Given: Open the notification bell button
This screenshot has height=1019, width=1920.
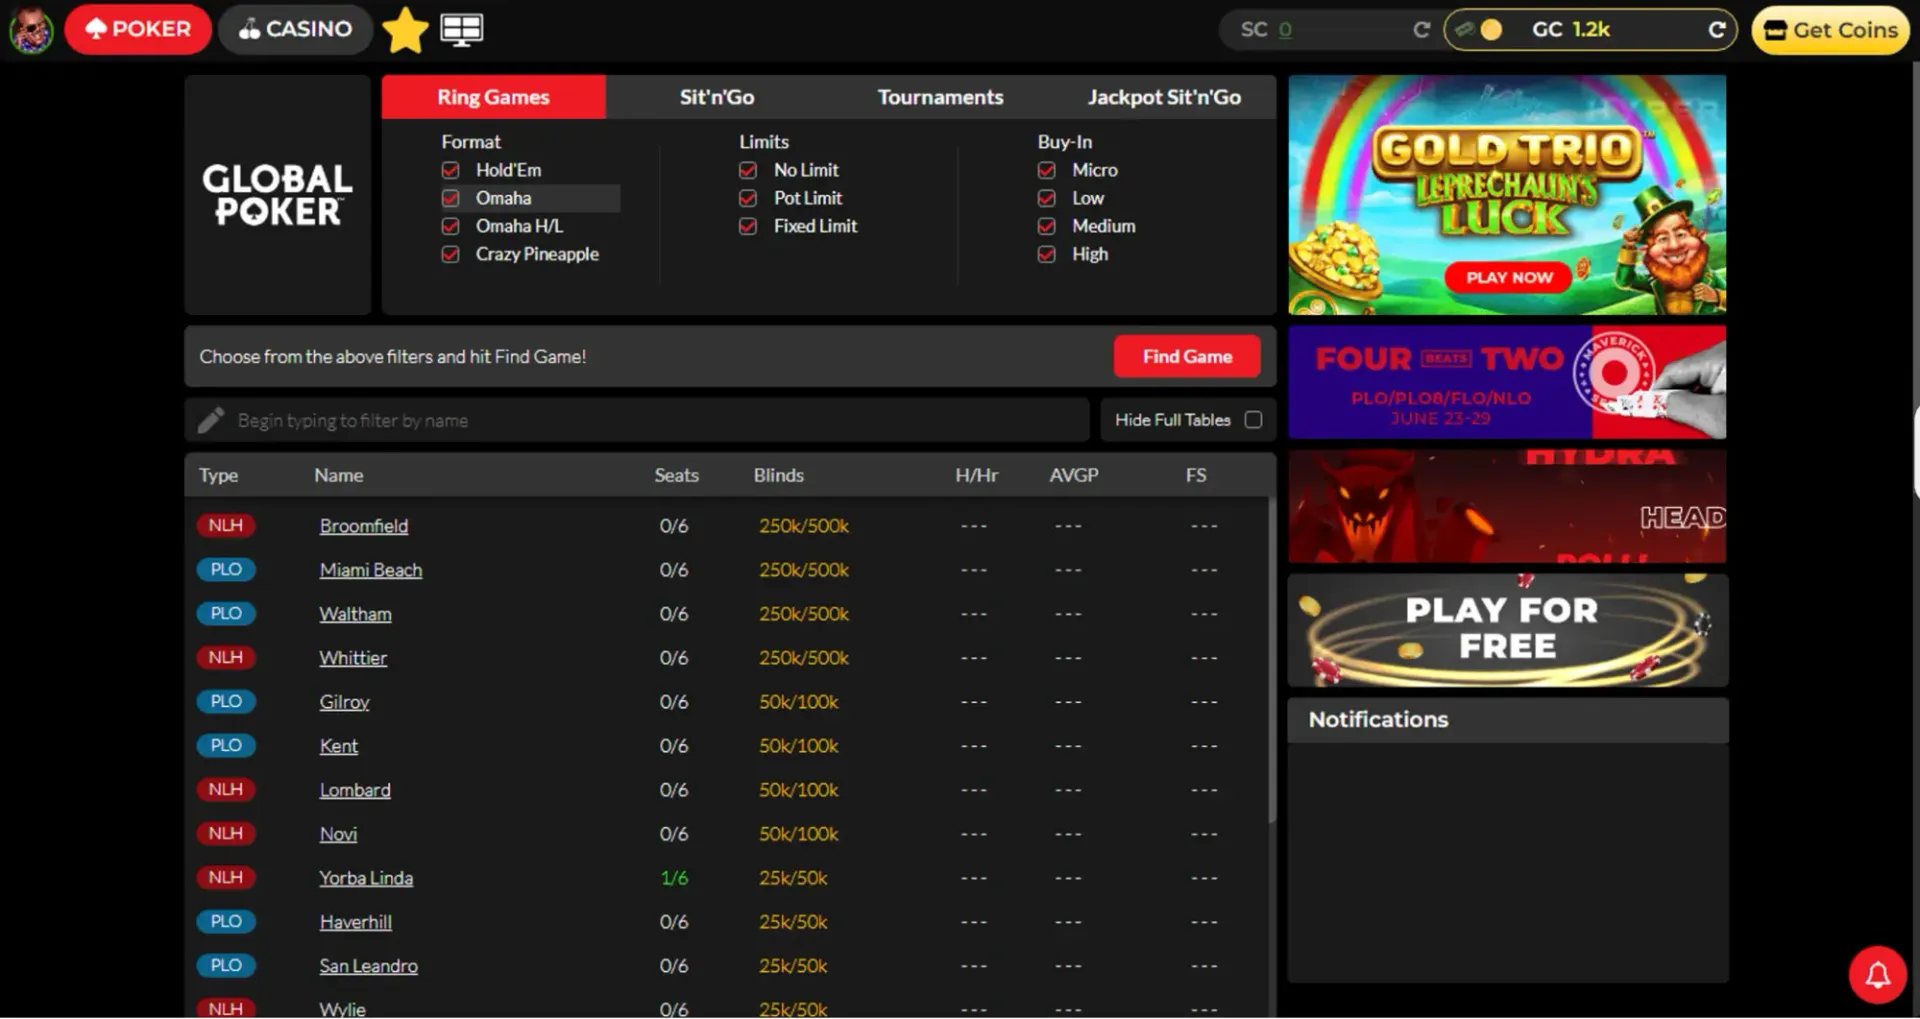Looking at the screenshot, I should click(1878, 974).
